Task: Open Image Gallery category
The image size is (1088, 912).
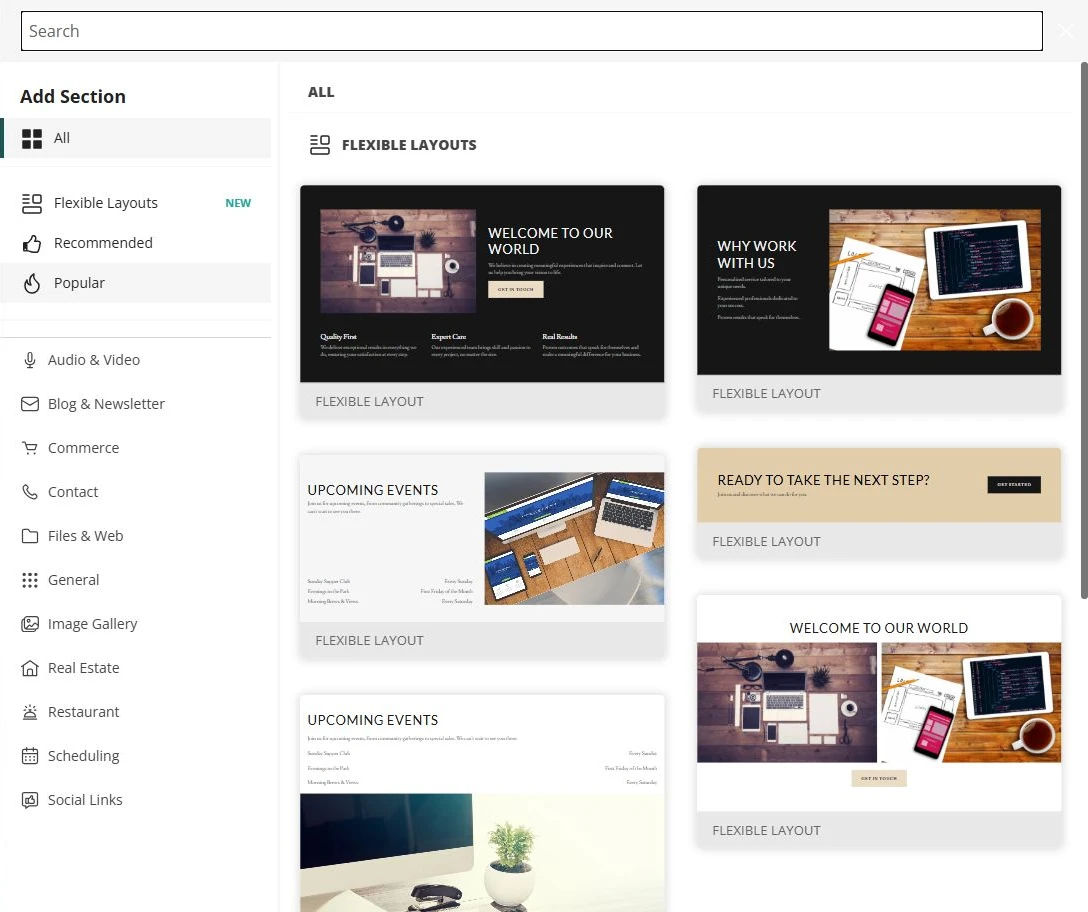Action: pyautogui.click(x=136, y=624)
